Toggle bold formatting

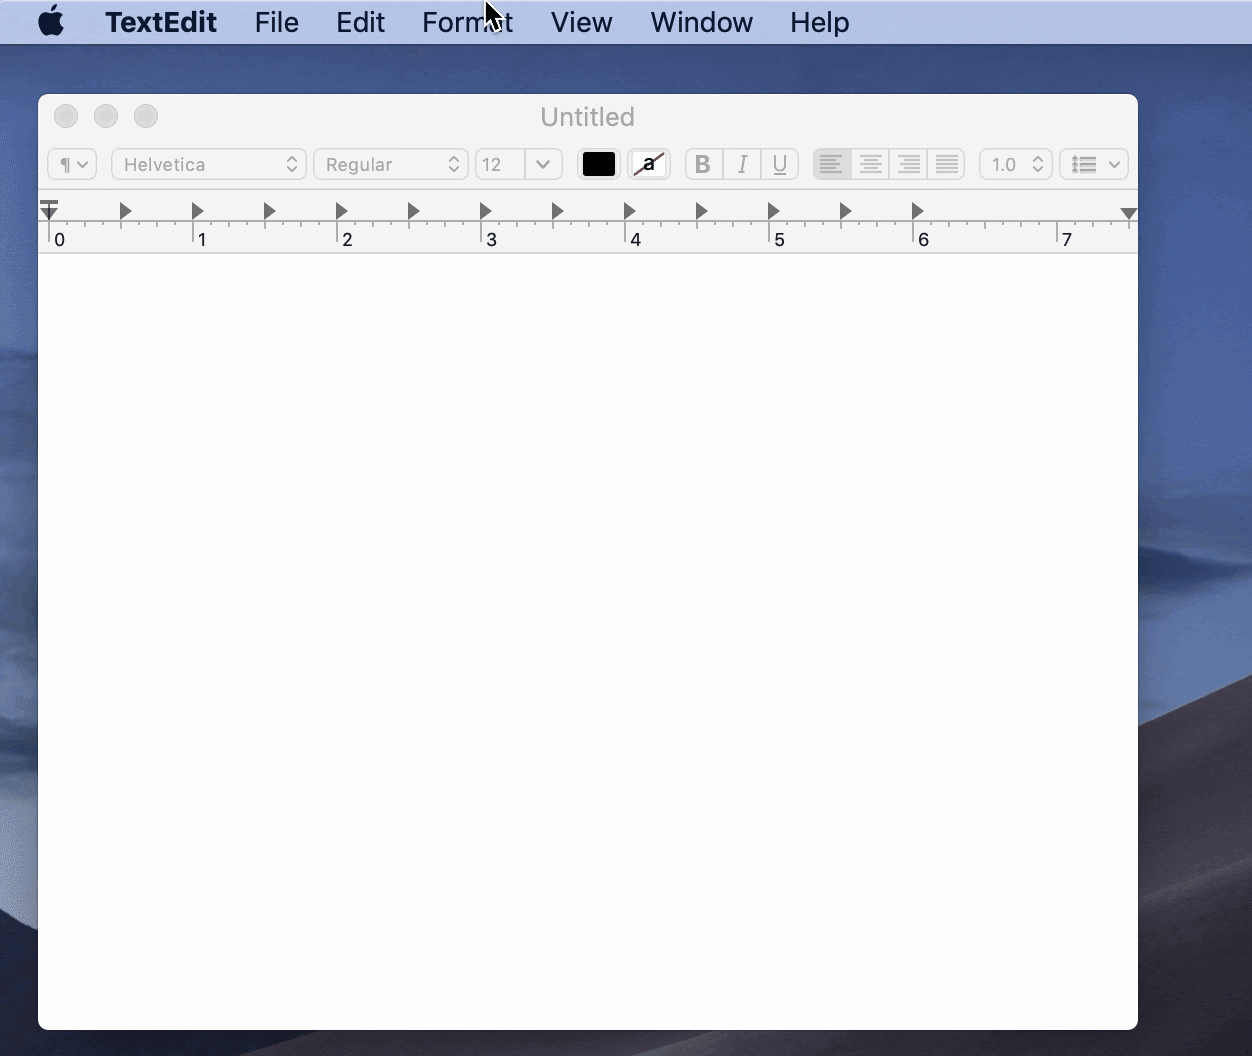click(702, 164)
